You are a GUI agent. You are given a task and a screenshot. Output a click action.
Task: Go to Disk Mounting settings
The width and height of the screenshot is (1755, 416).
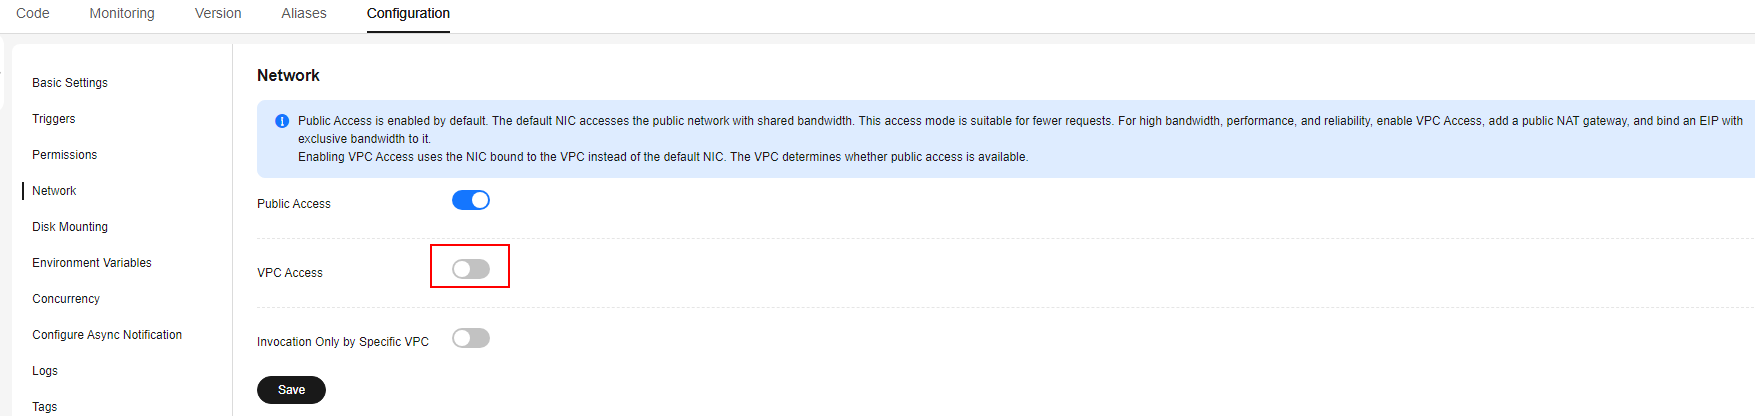click(70, 227)
